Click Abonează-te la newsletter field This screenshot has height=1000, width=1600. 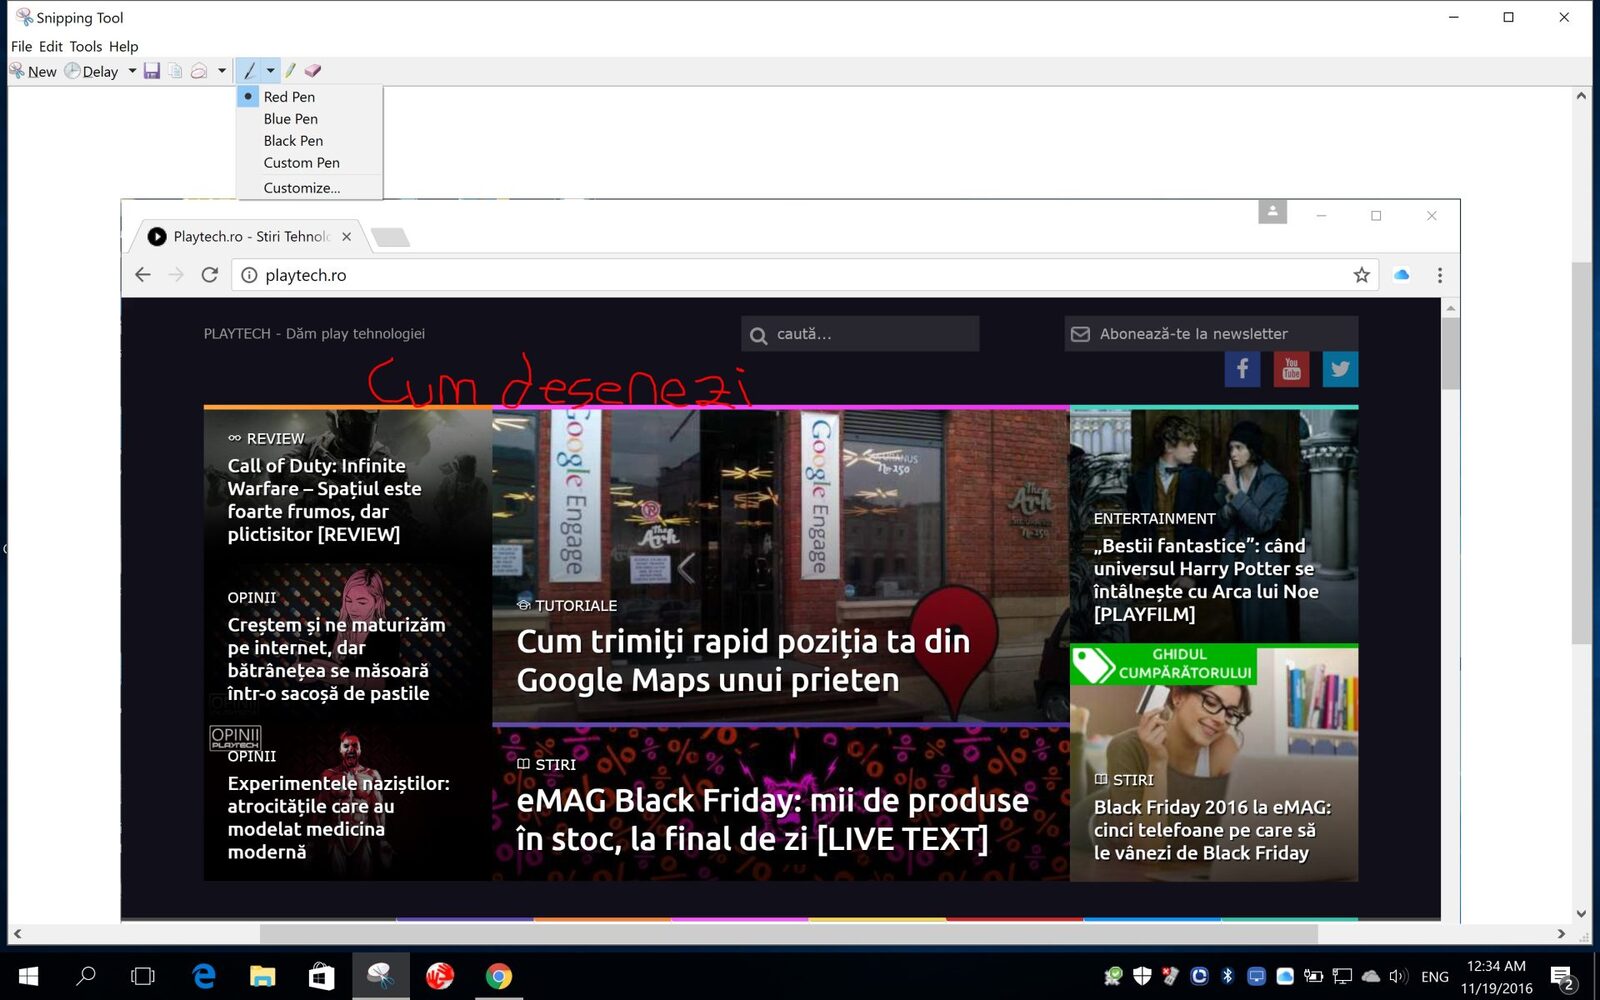point(1211,334)
